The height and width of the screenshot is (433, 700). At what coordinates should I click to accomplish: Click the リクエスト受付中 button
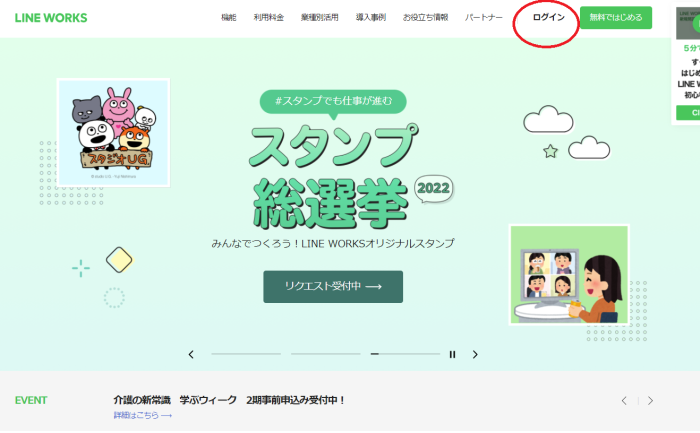pos(333,287)
